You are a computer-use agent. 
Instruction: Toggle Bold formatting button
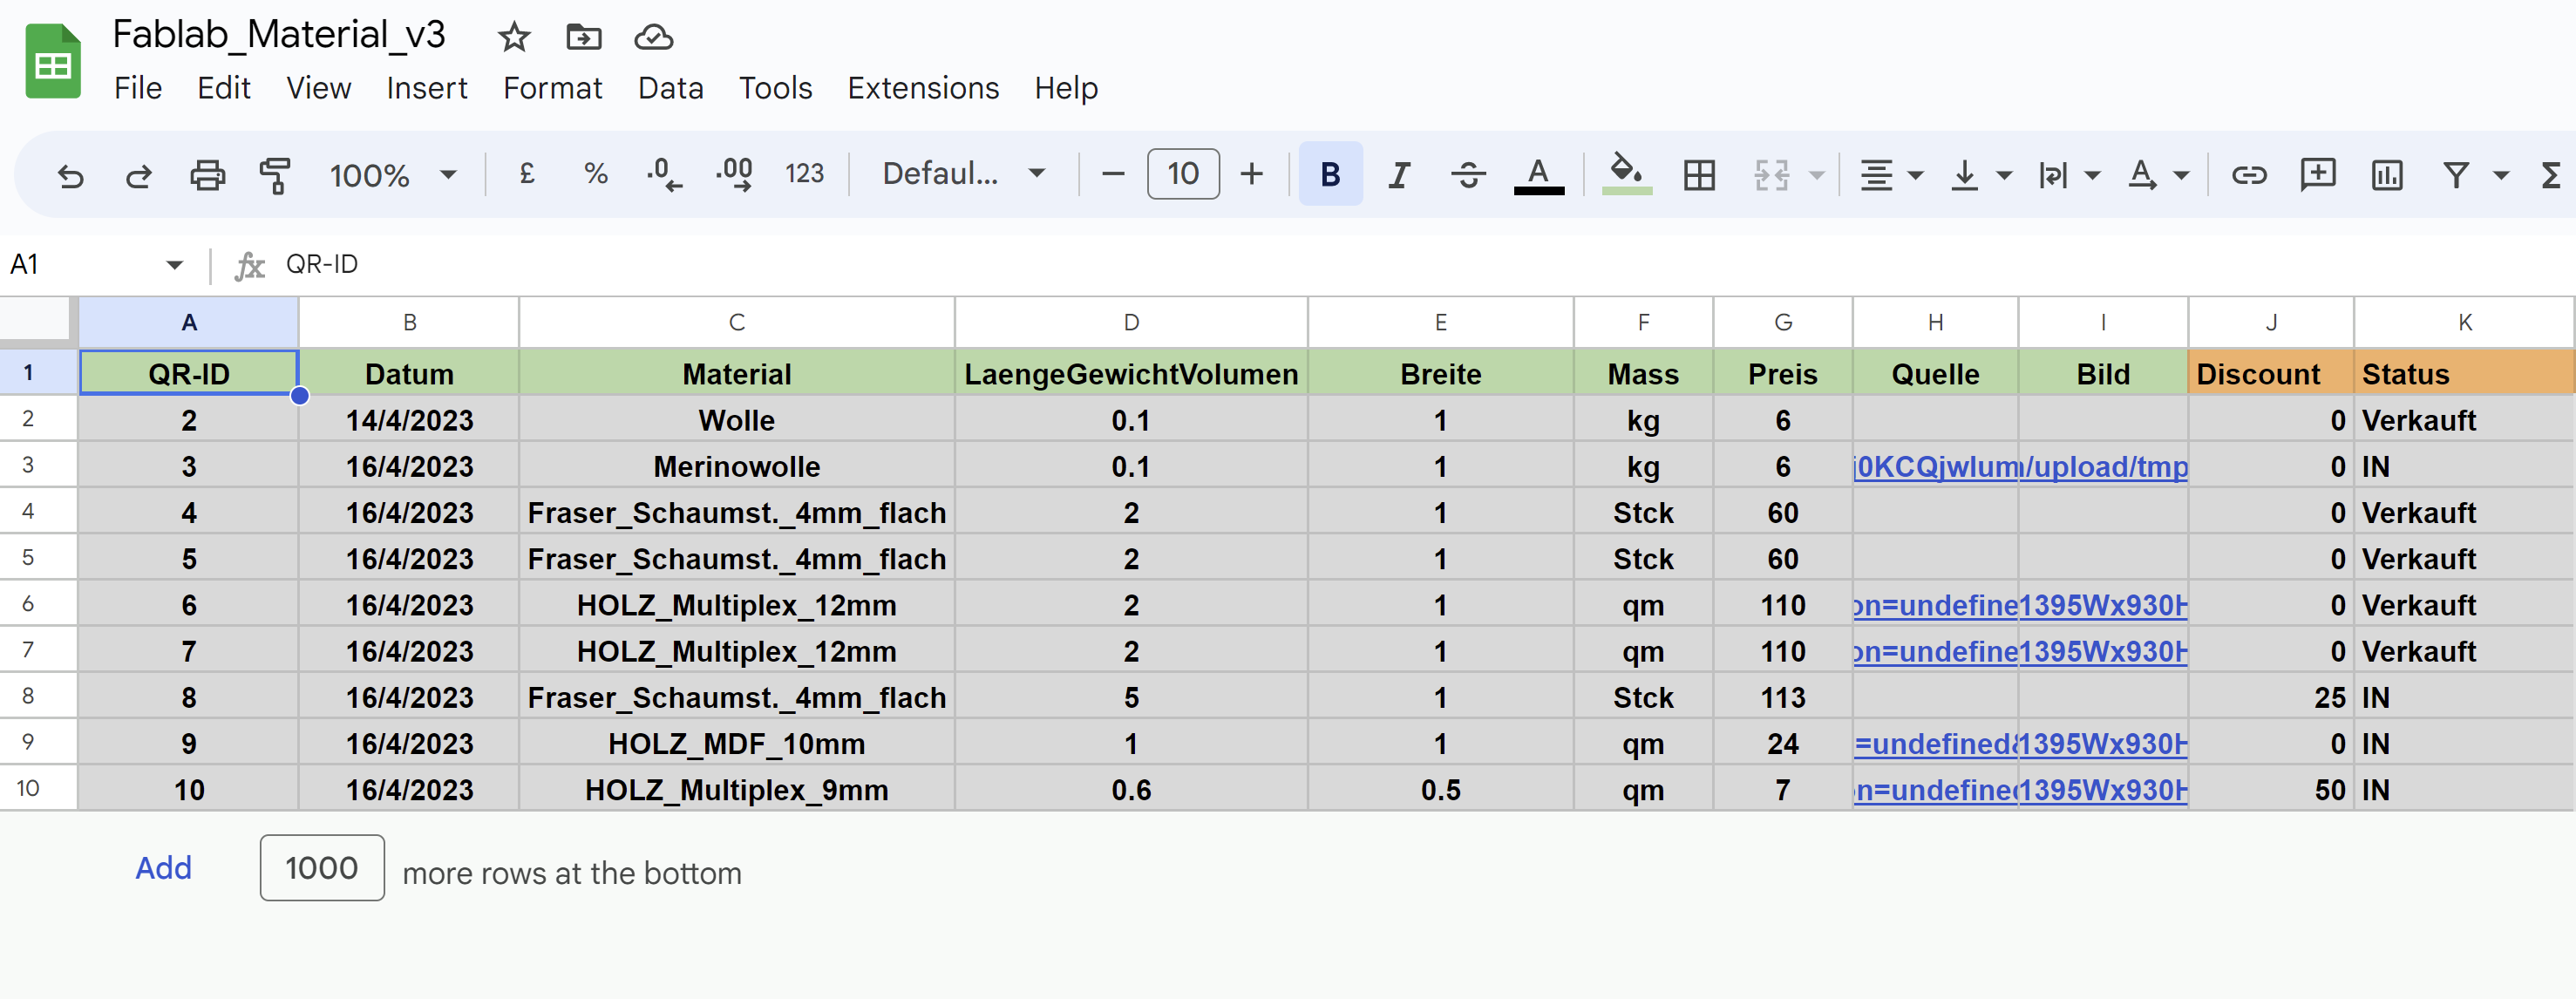coord(1330,175)
